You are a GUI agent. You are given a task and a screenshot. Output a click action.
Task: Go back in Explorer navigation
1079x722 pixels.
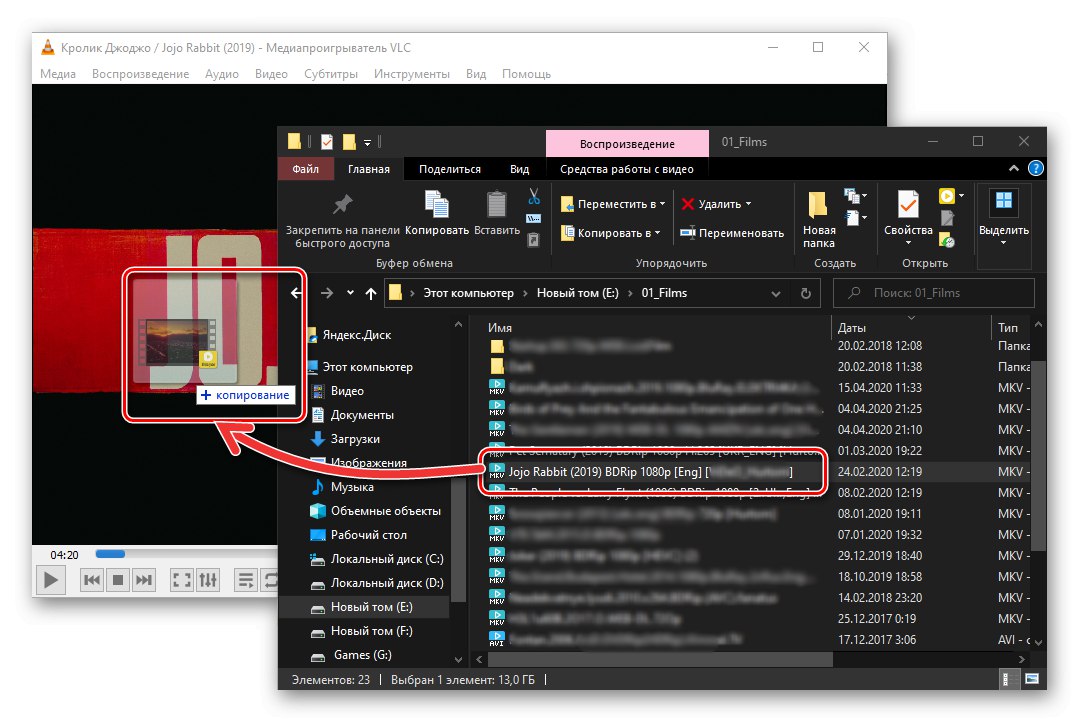297,293
